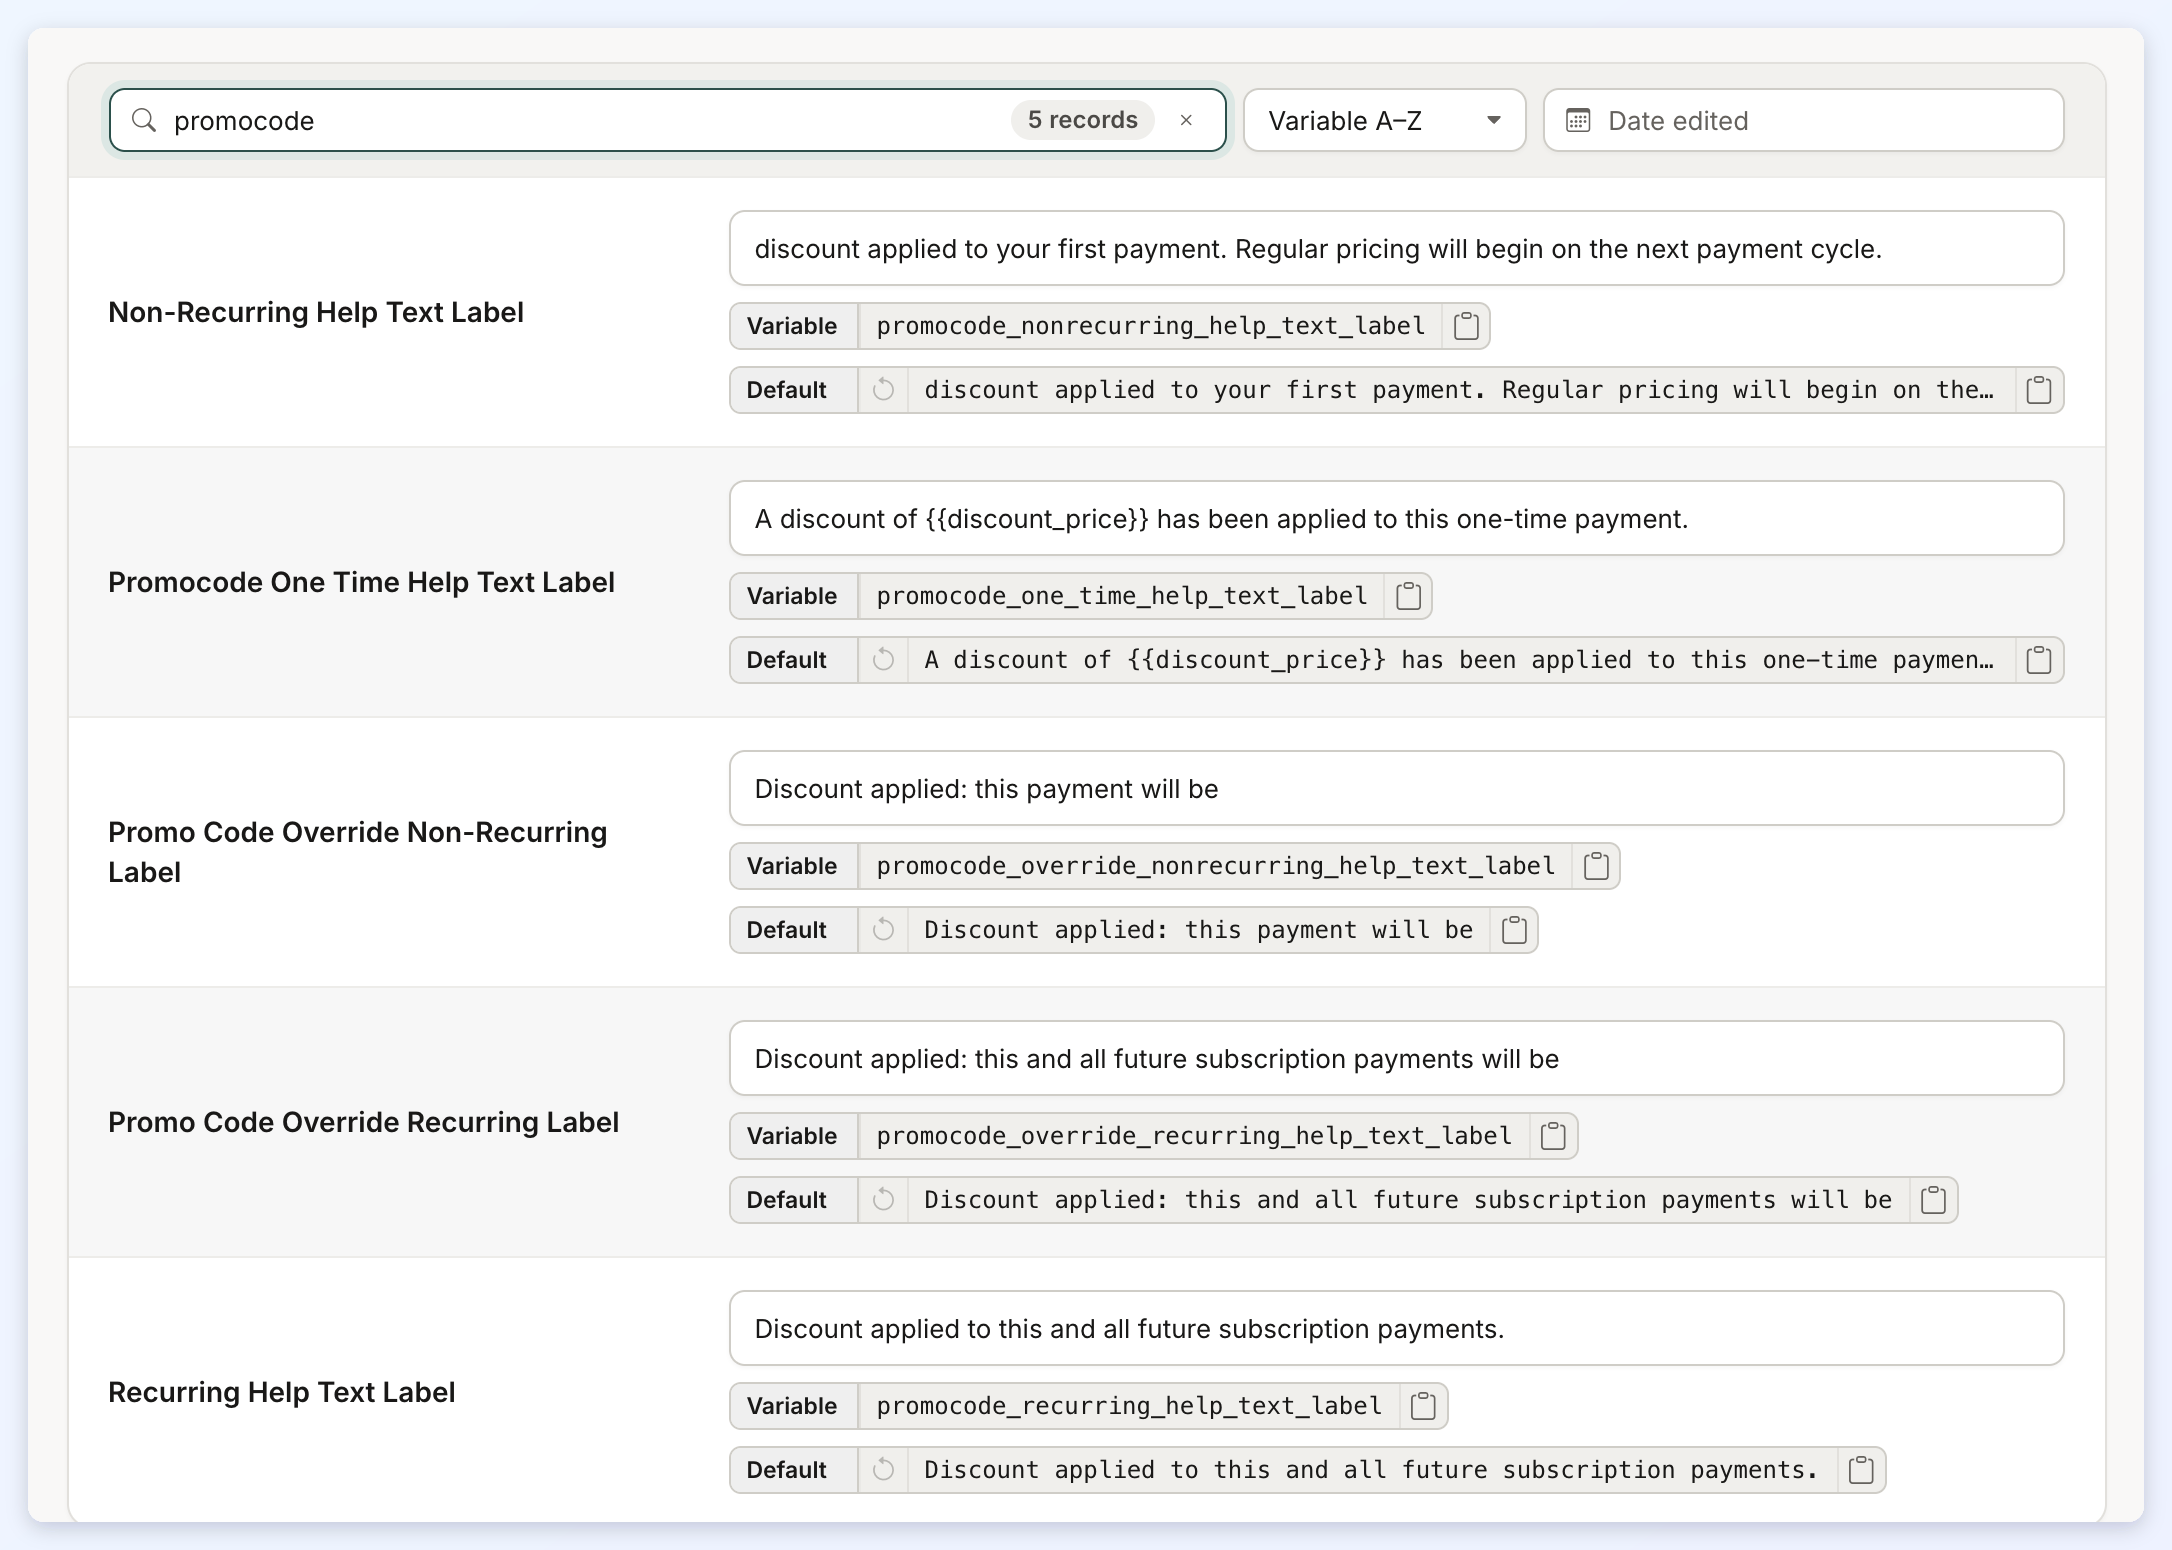Click the promocode_recurring_help_text_label variable name

(1129, 1406)
